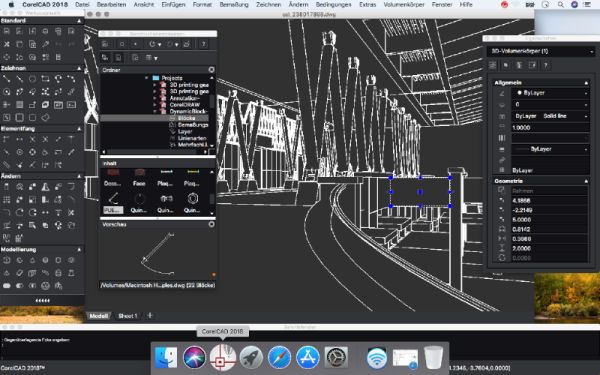This screenshot has width=600, height=375.
Task: Switch to the Sheet1 tab
Action: [x=127, y=316]
